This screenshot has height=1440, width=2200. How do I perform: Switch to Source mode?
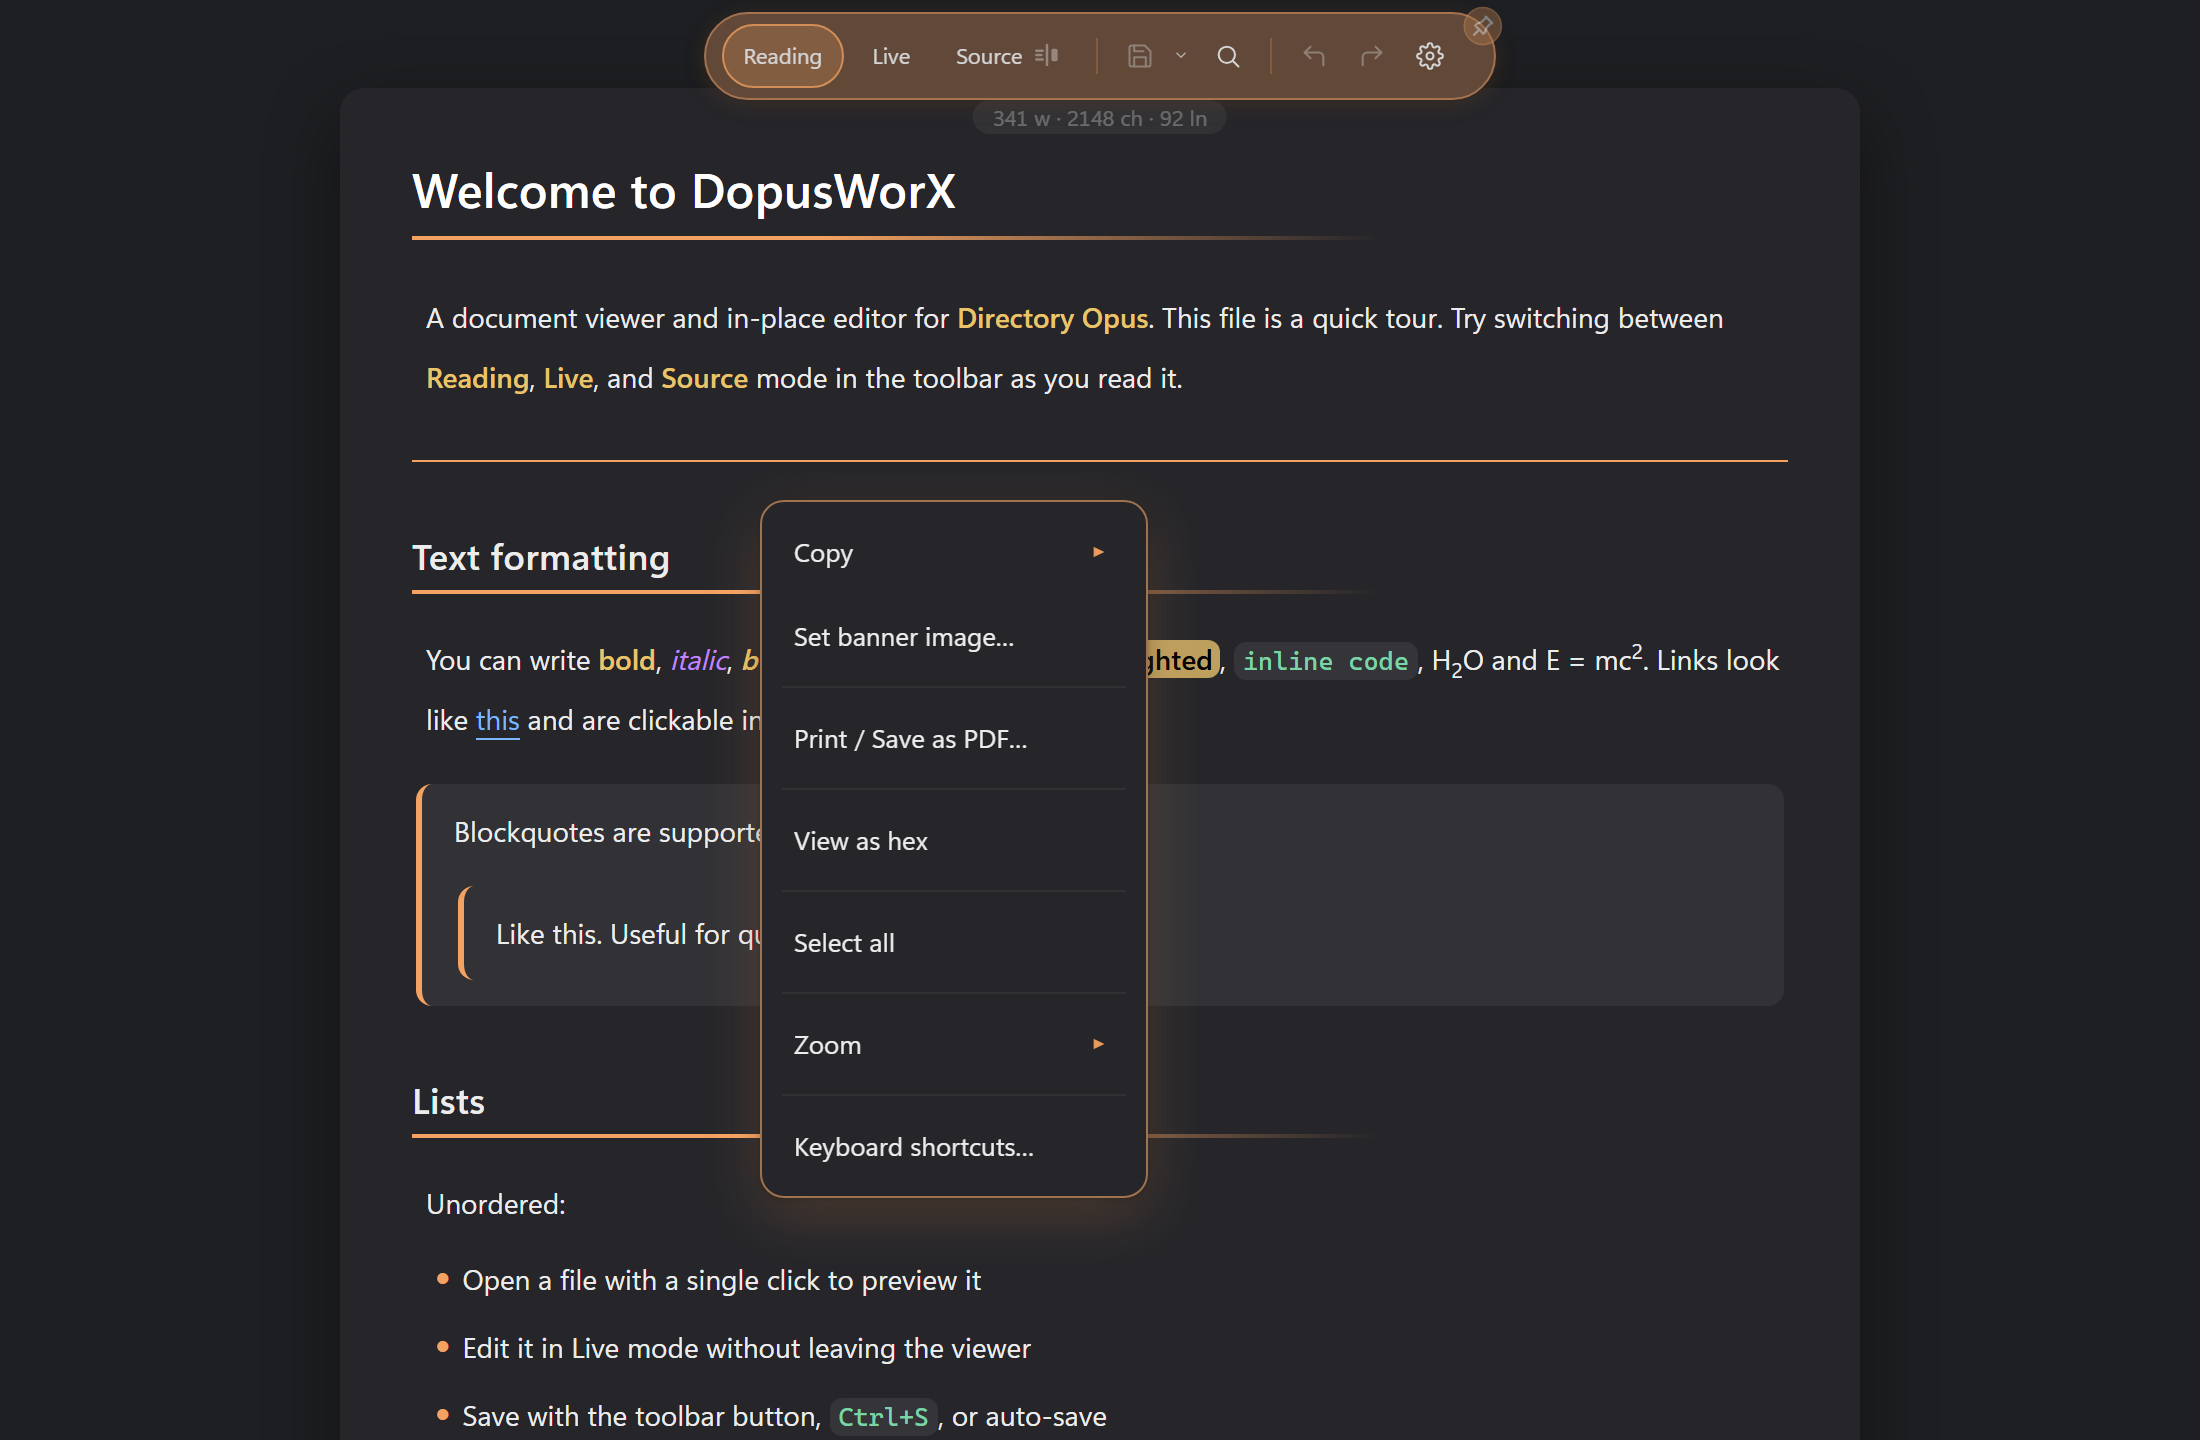click(988, 56)
